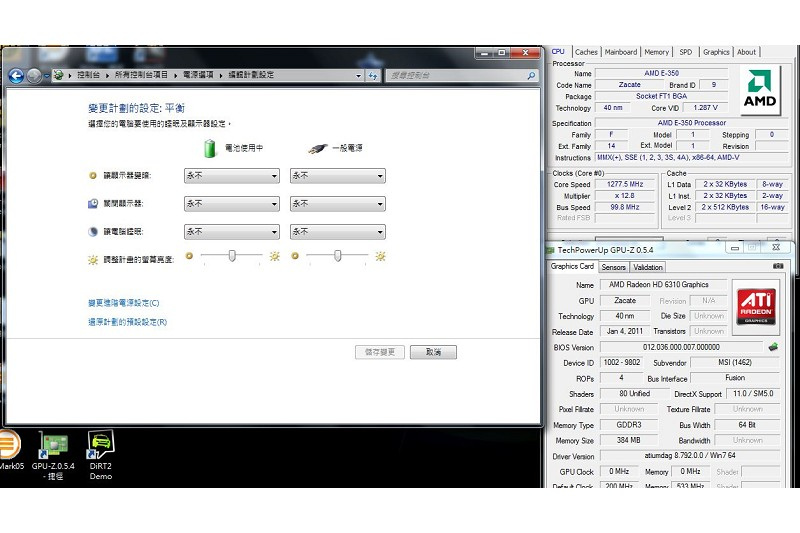Click the GPU-Z camera screenshot icon

(778, 266)
